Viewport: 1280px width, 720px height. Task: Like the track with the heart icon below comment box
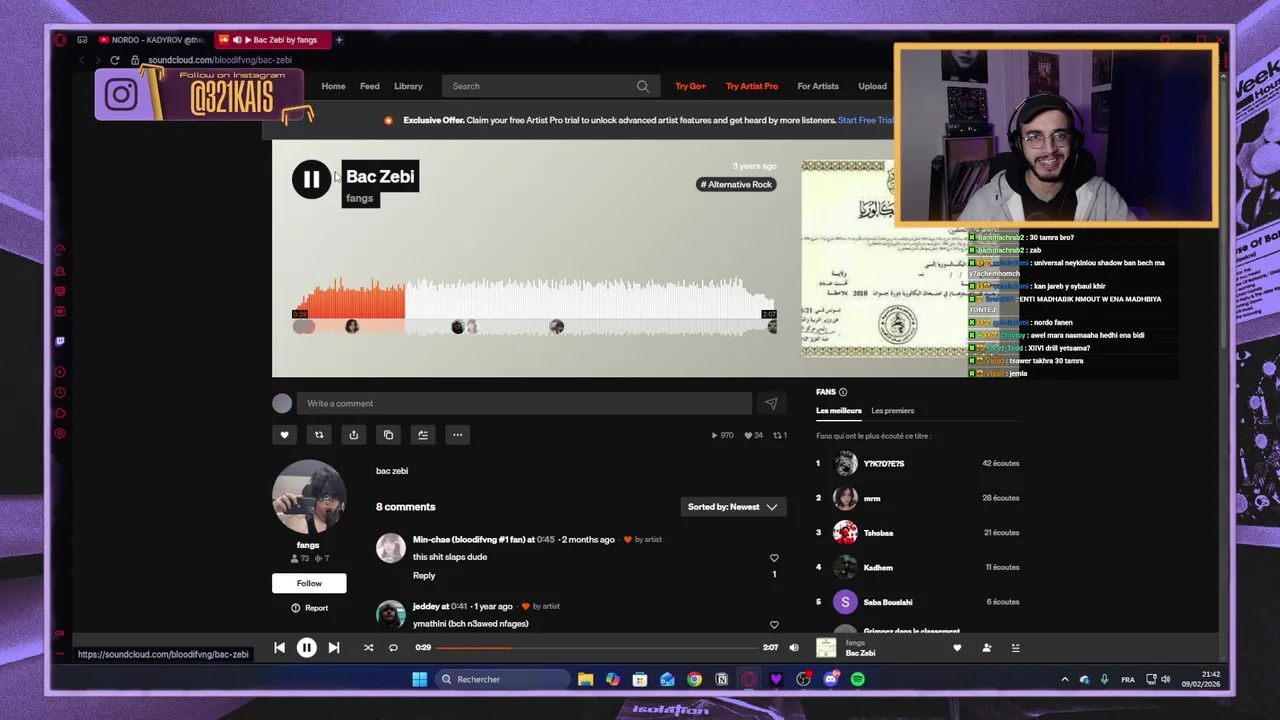coord(284,435)
